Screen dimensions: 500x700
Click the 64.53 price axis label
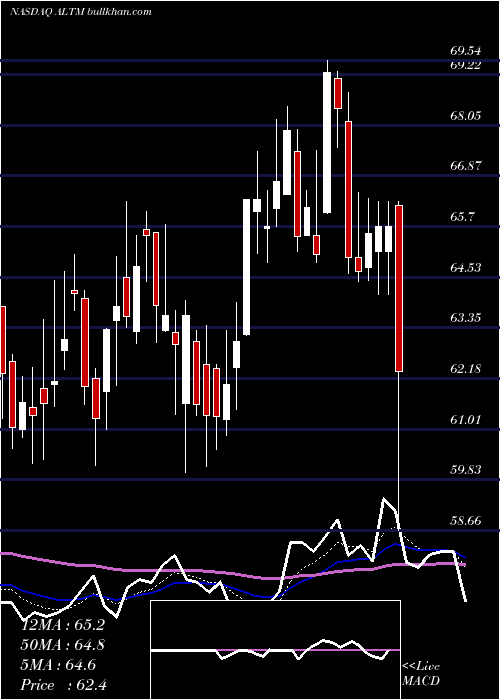tap(466, 267)
